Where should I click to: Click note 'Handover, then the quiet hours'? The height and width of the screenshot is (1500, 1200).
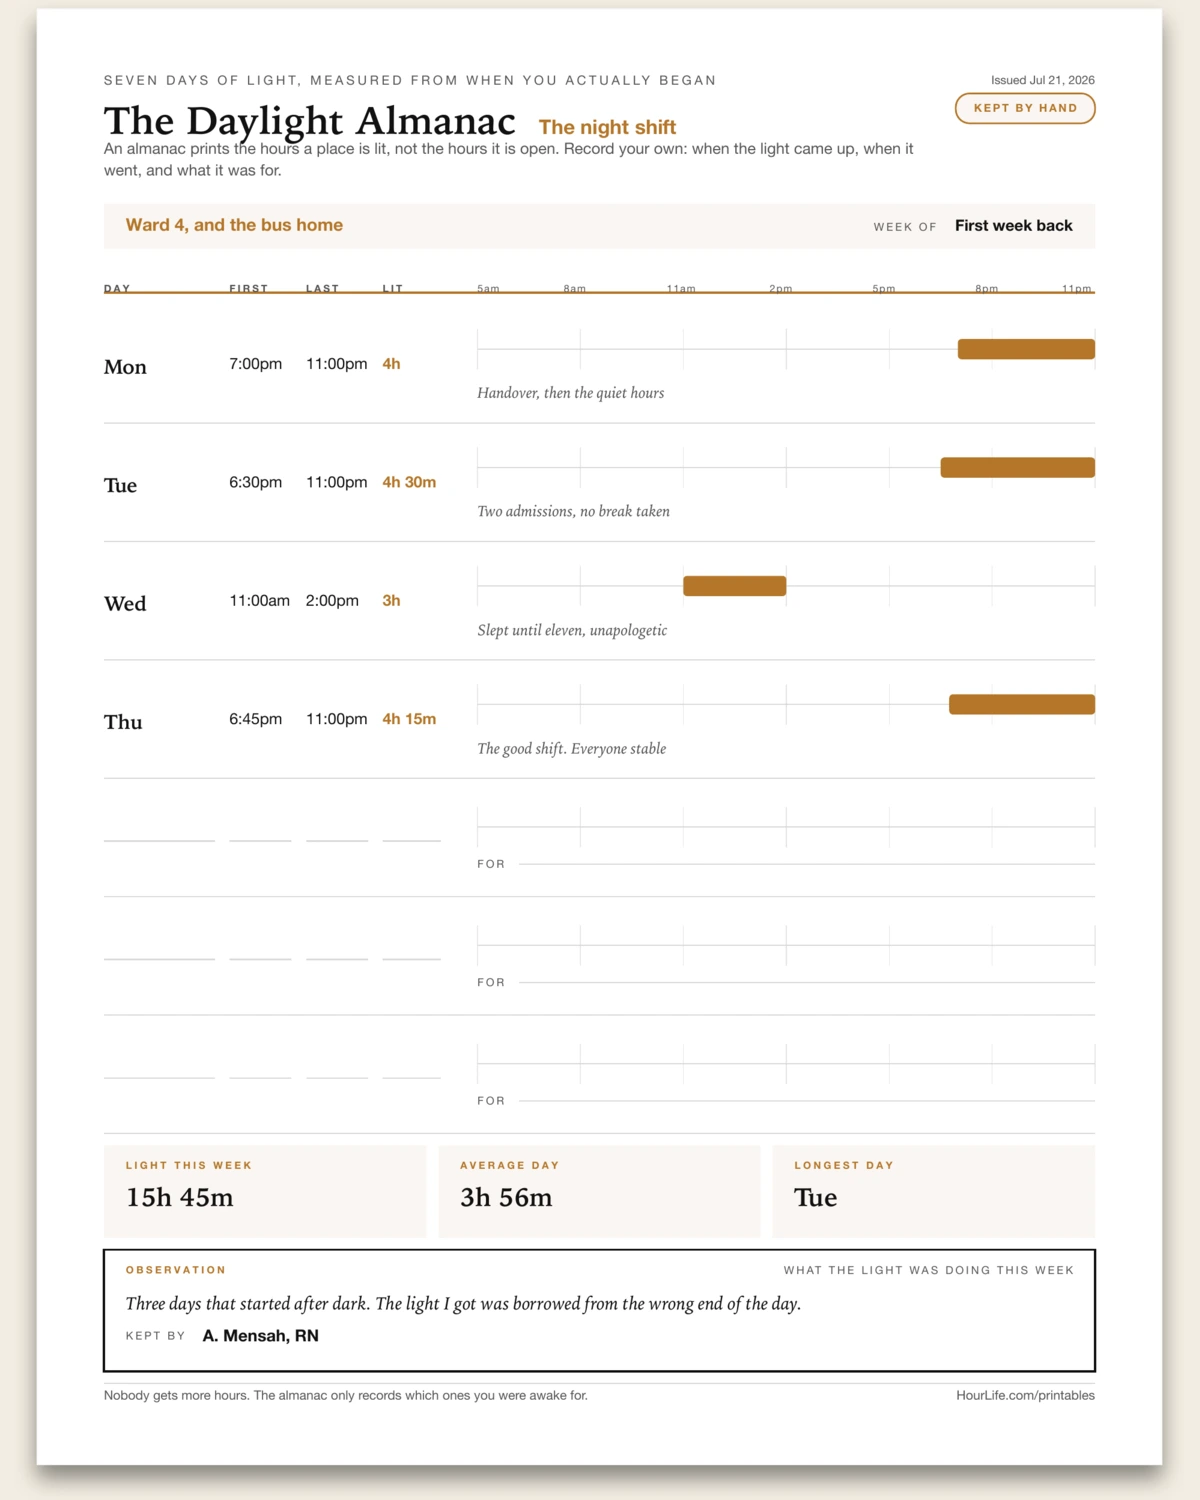coord(571,393)
